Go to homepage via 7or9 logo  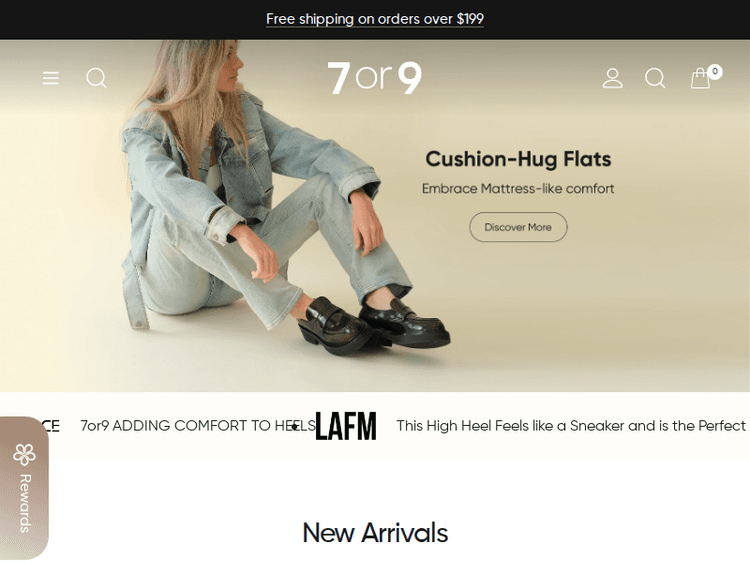pyautogui.click(x=375, y=77)
